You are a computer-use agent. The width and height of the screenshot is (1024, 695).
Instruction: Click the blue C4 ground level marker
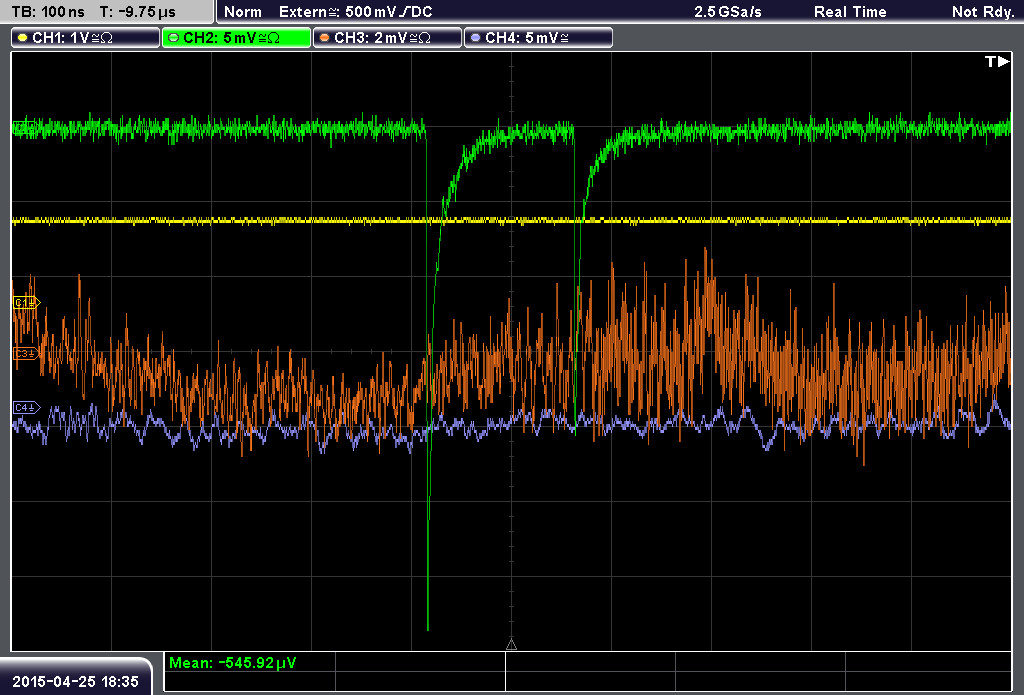(27, 408)
